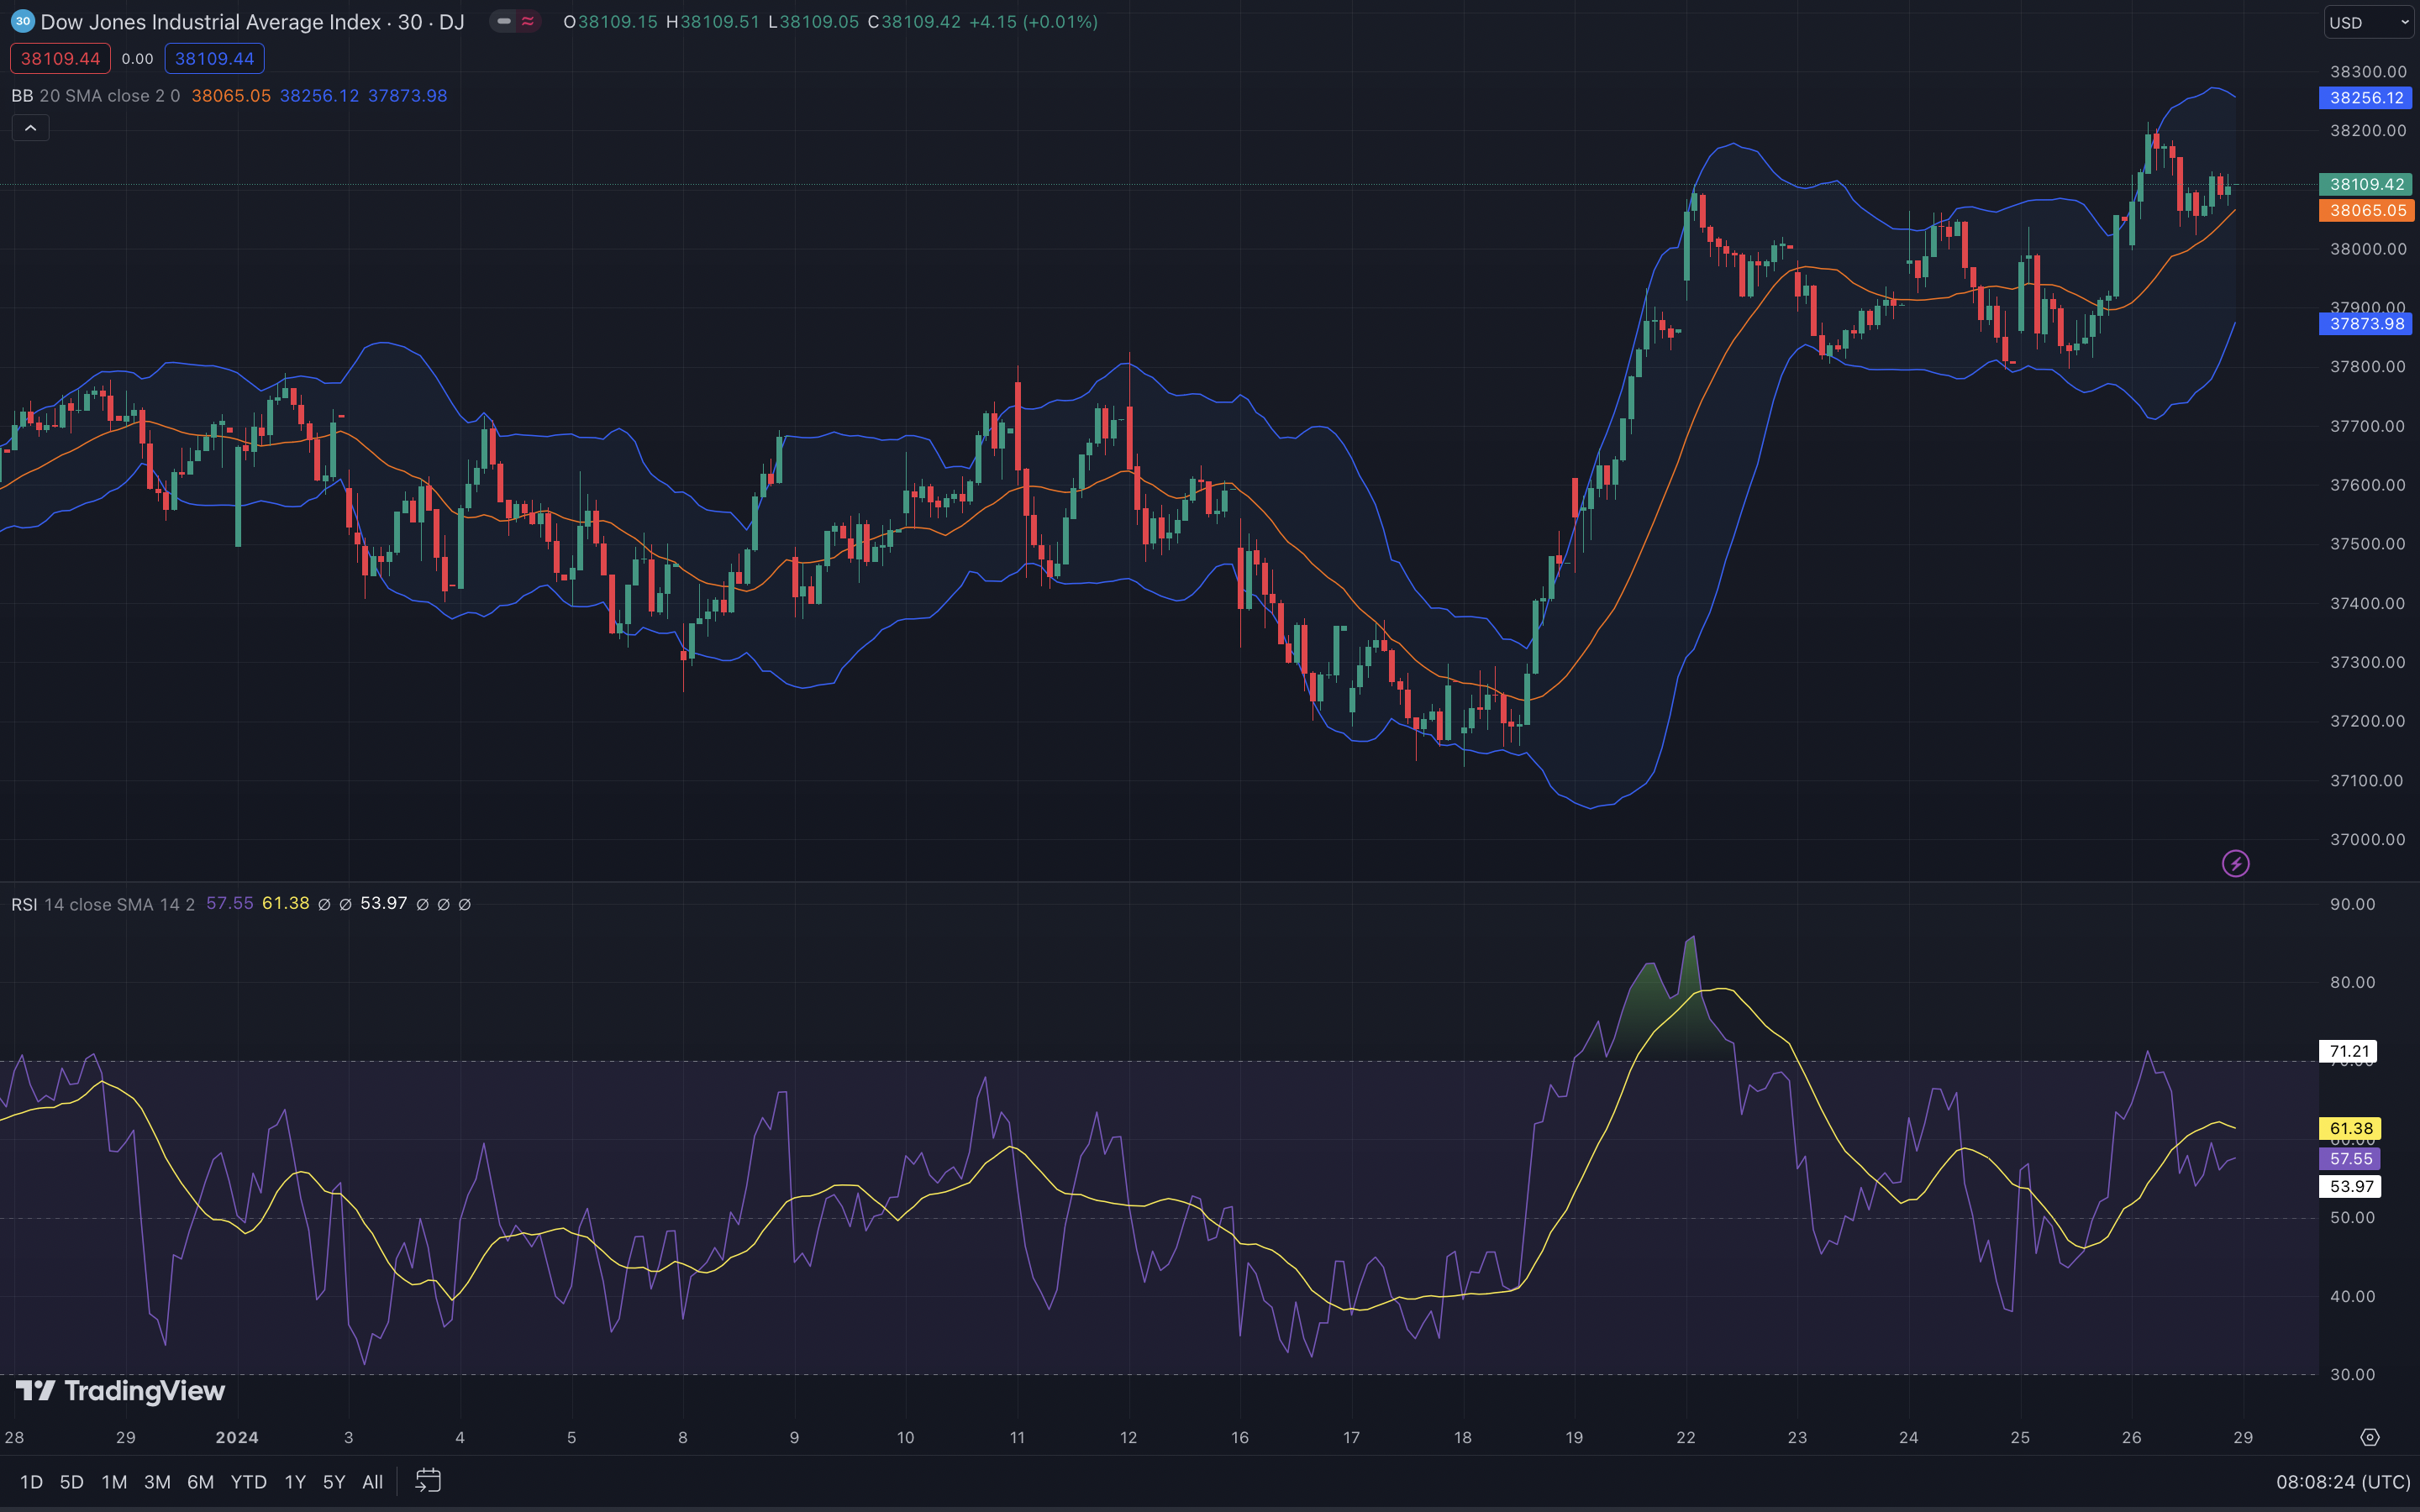Click the TradingView logo

(121, 1391)
